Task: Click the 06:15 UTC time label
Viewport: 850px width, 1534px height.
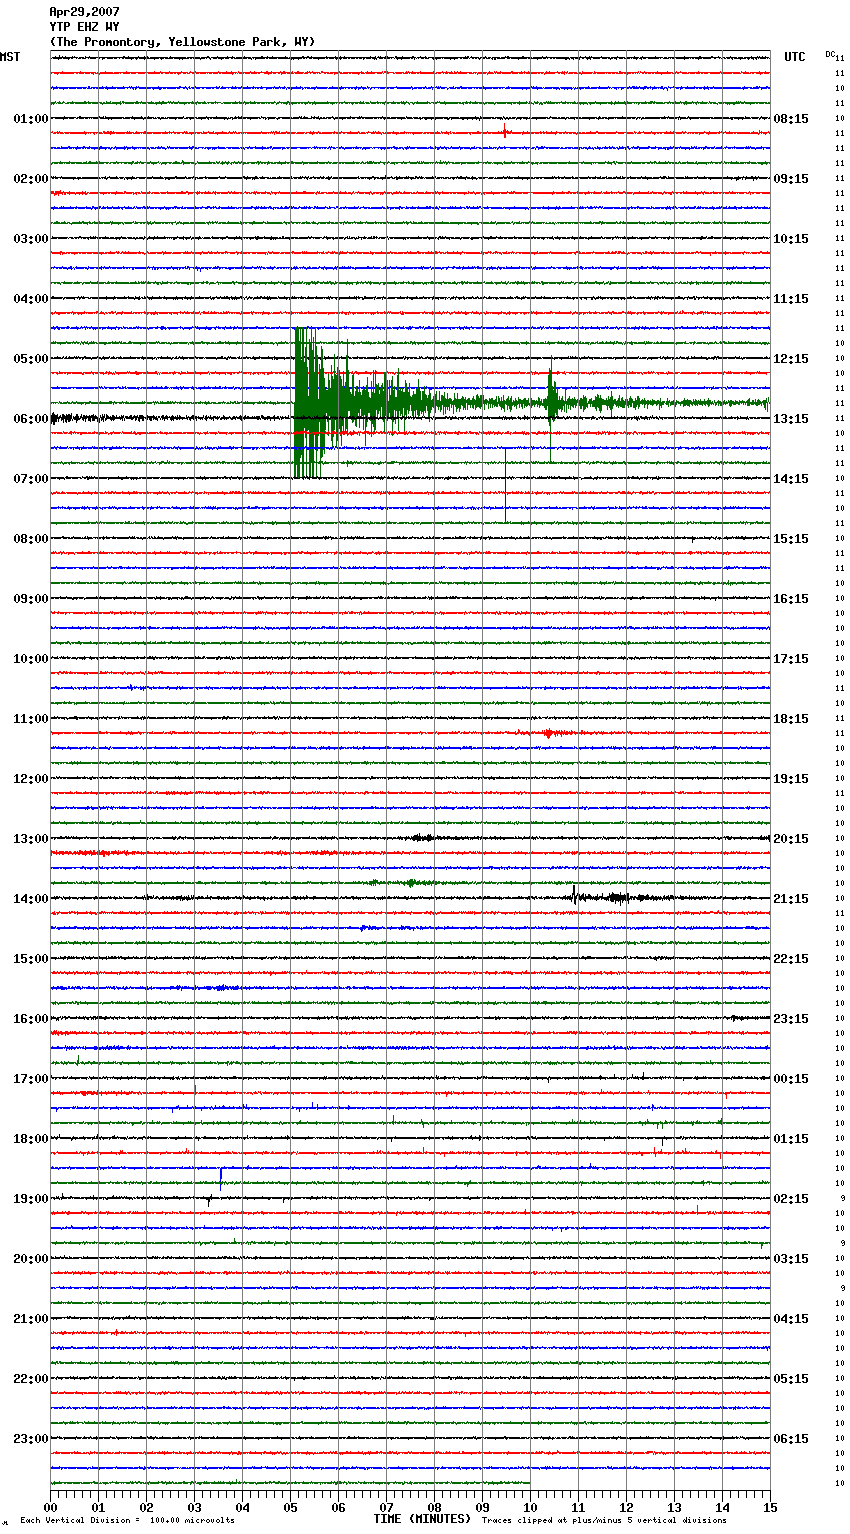Action: pos(791,1439)
